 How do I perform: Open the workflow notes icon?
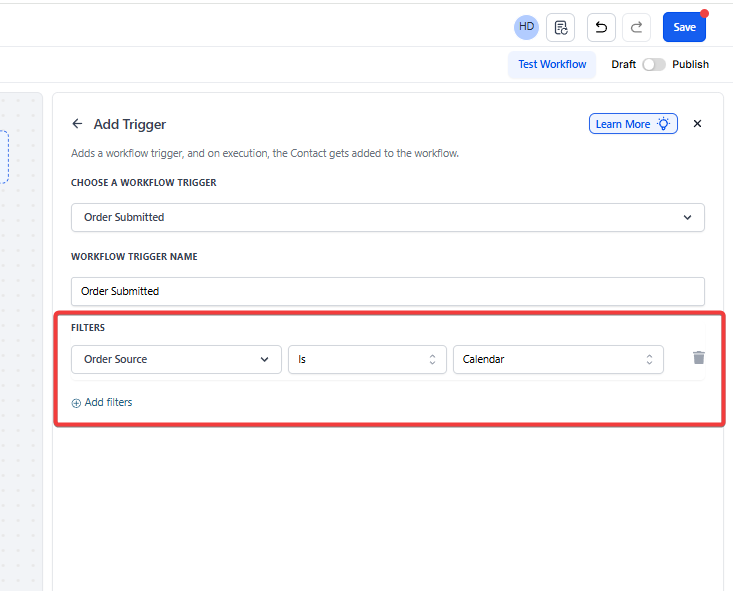[560, 27]
